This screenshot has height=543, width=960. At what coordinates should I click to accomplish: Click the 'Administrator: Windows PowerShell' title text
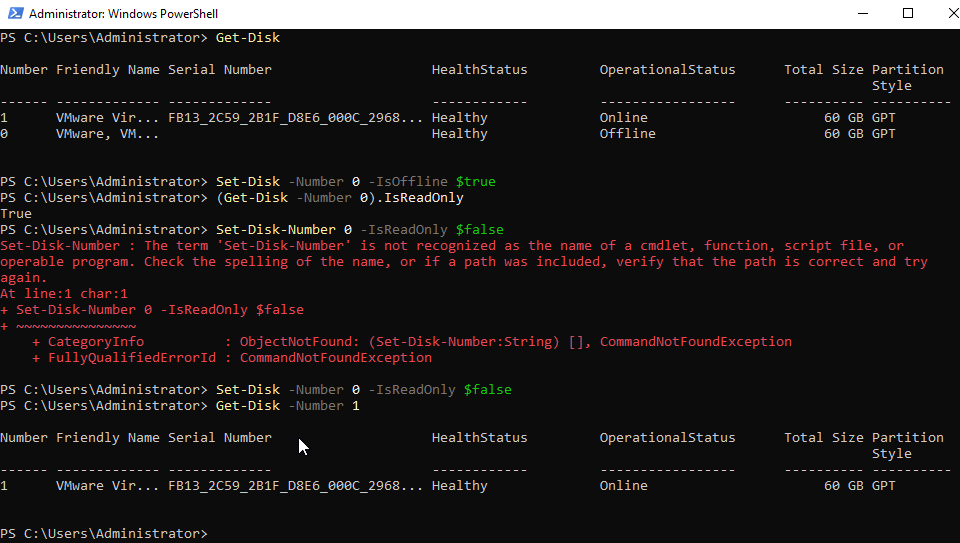tap(124, 13)
